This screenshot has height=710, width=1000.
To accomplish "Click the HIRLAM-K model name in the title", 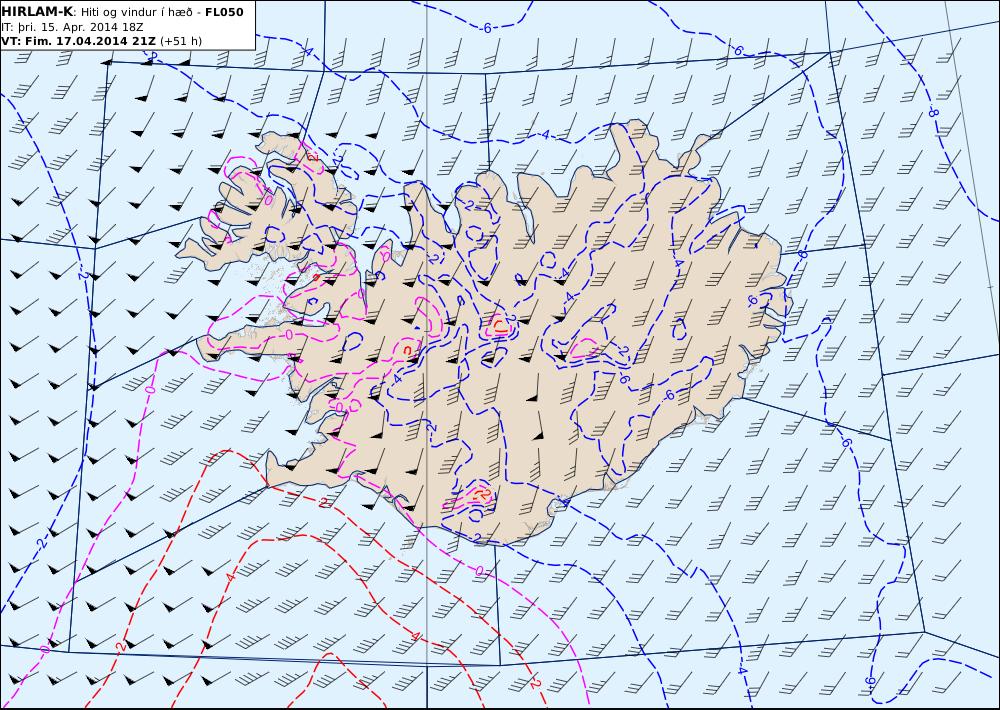I will (x=38, y=12).
